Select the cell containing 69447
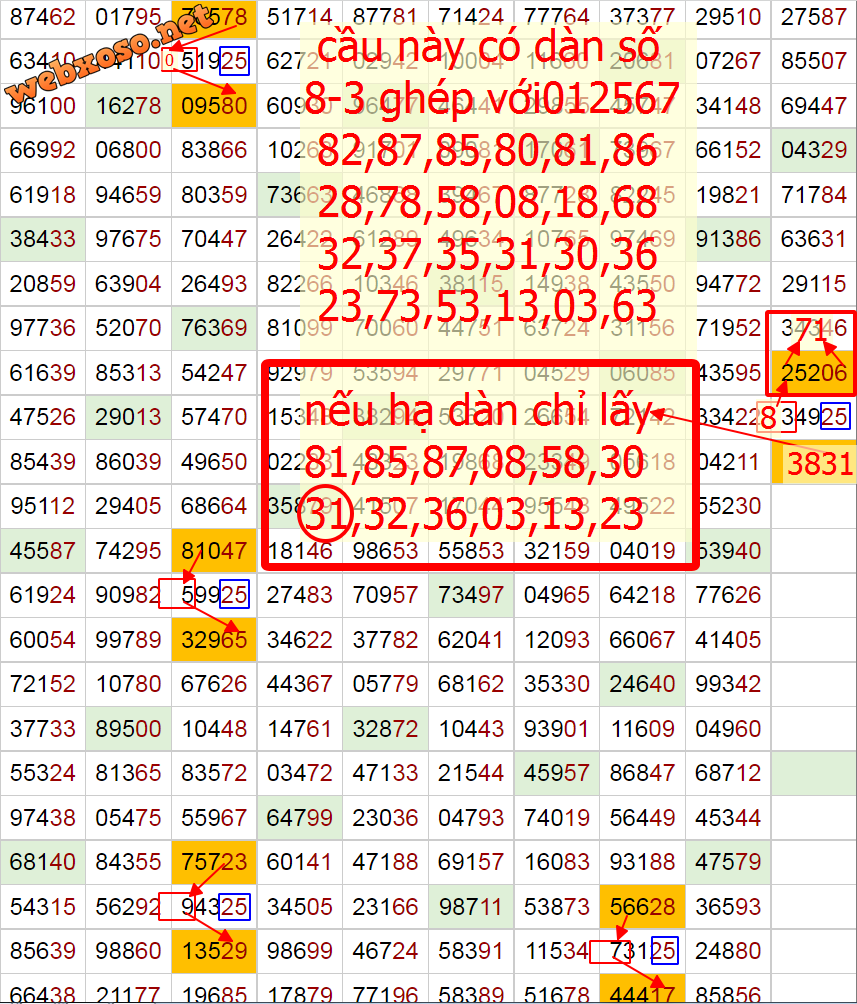The image size is (857, 1004). click(813, 106)
